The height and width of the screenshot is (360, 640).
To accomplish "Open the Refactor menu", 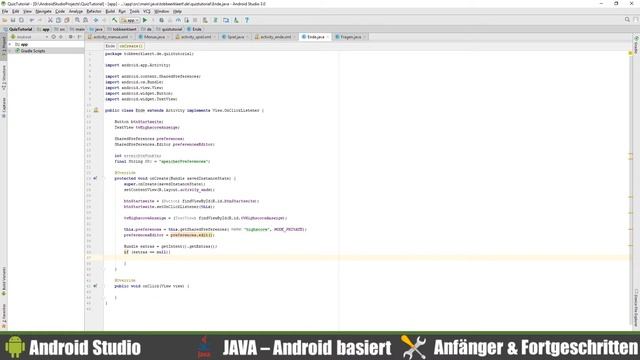I will (94, 11).
